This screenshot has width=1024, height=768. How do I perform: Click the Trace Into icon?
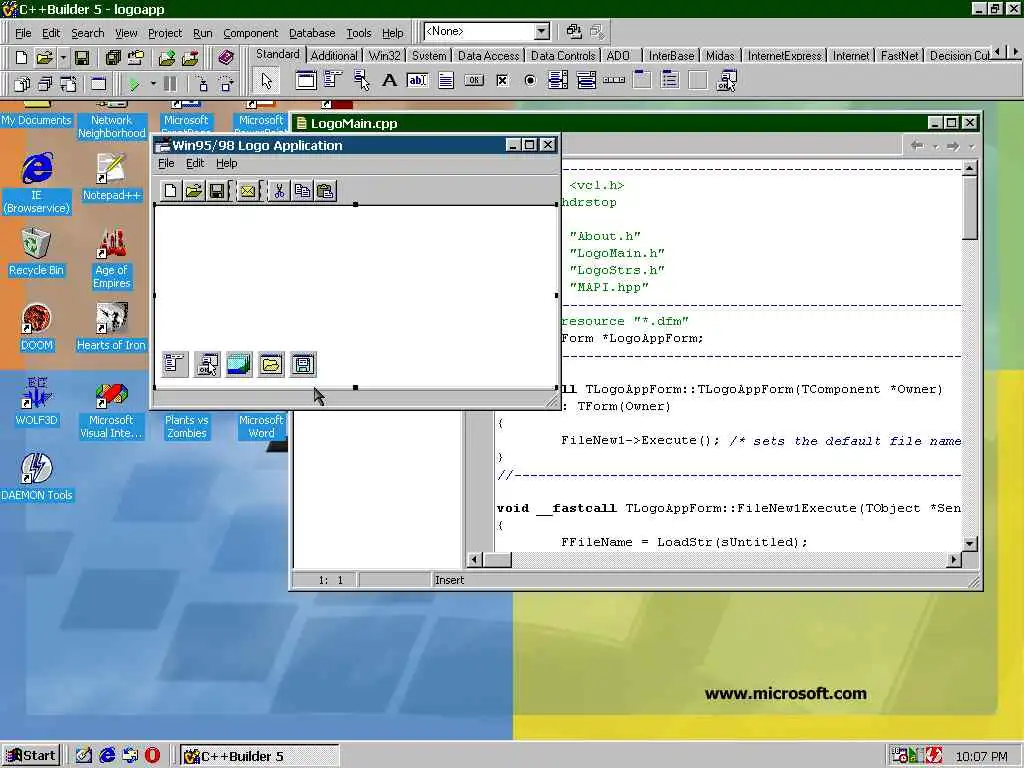[202, 84]
